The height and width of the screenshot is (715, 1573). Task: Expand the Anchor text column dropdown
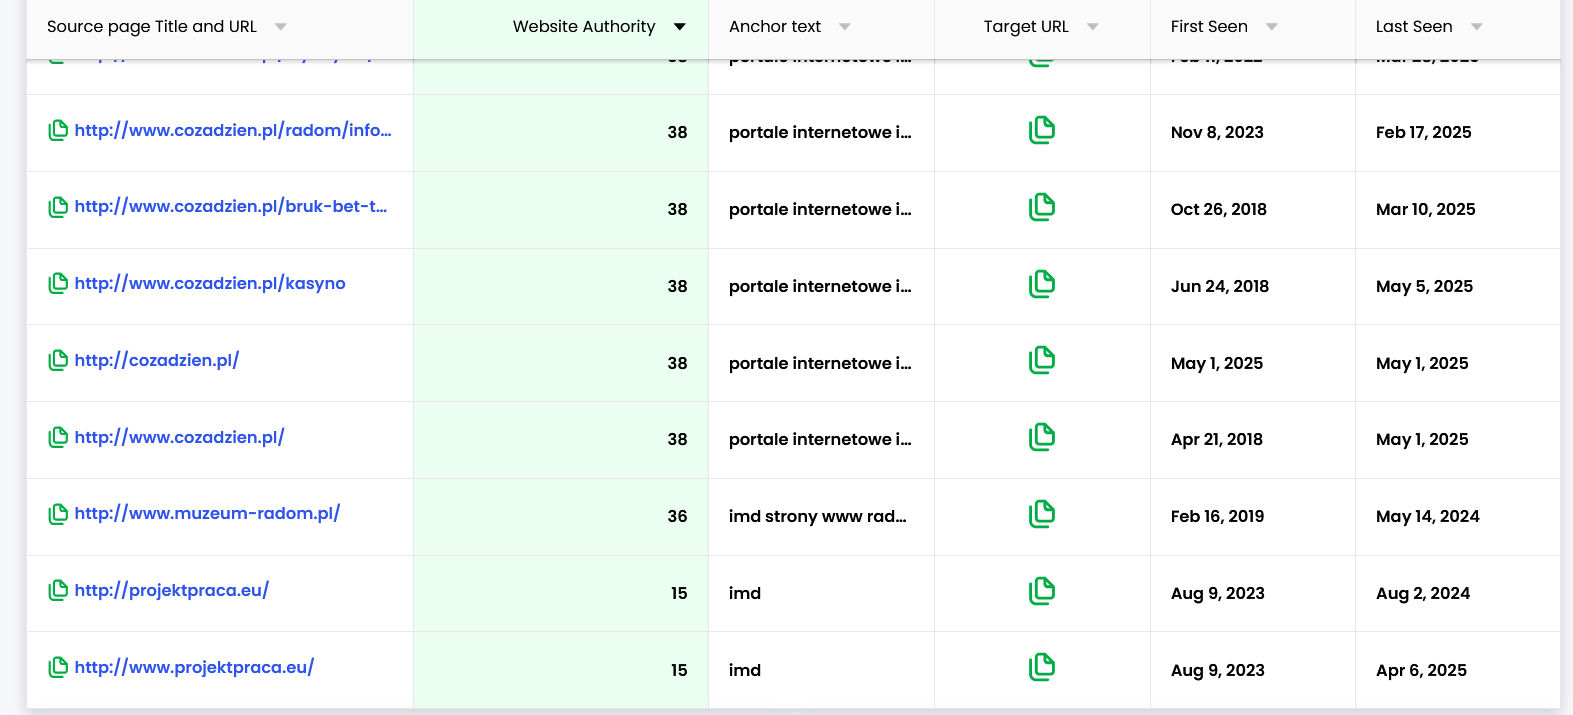845,27
